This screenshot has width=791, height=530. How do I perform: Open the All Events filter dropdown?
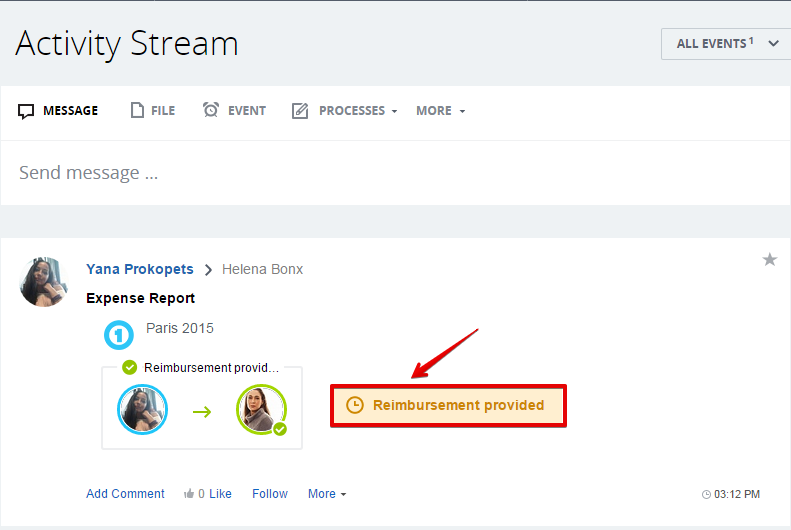726,44
